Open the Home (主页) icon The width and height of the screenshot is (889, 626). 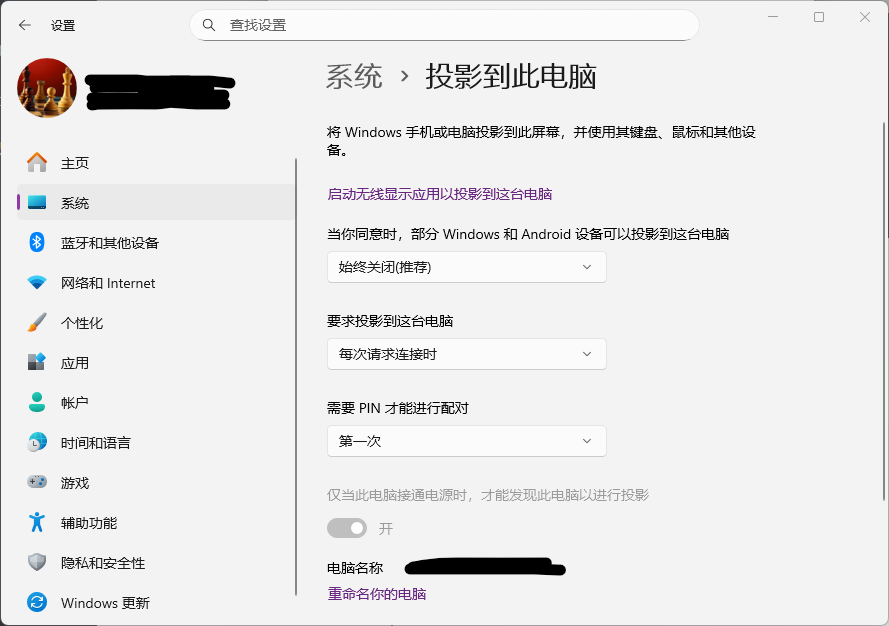pos(37,163)
